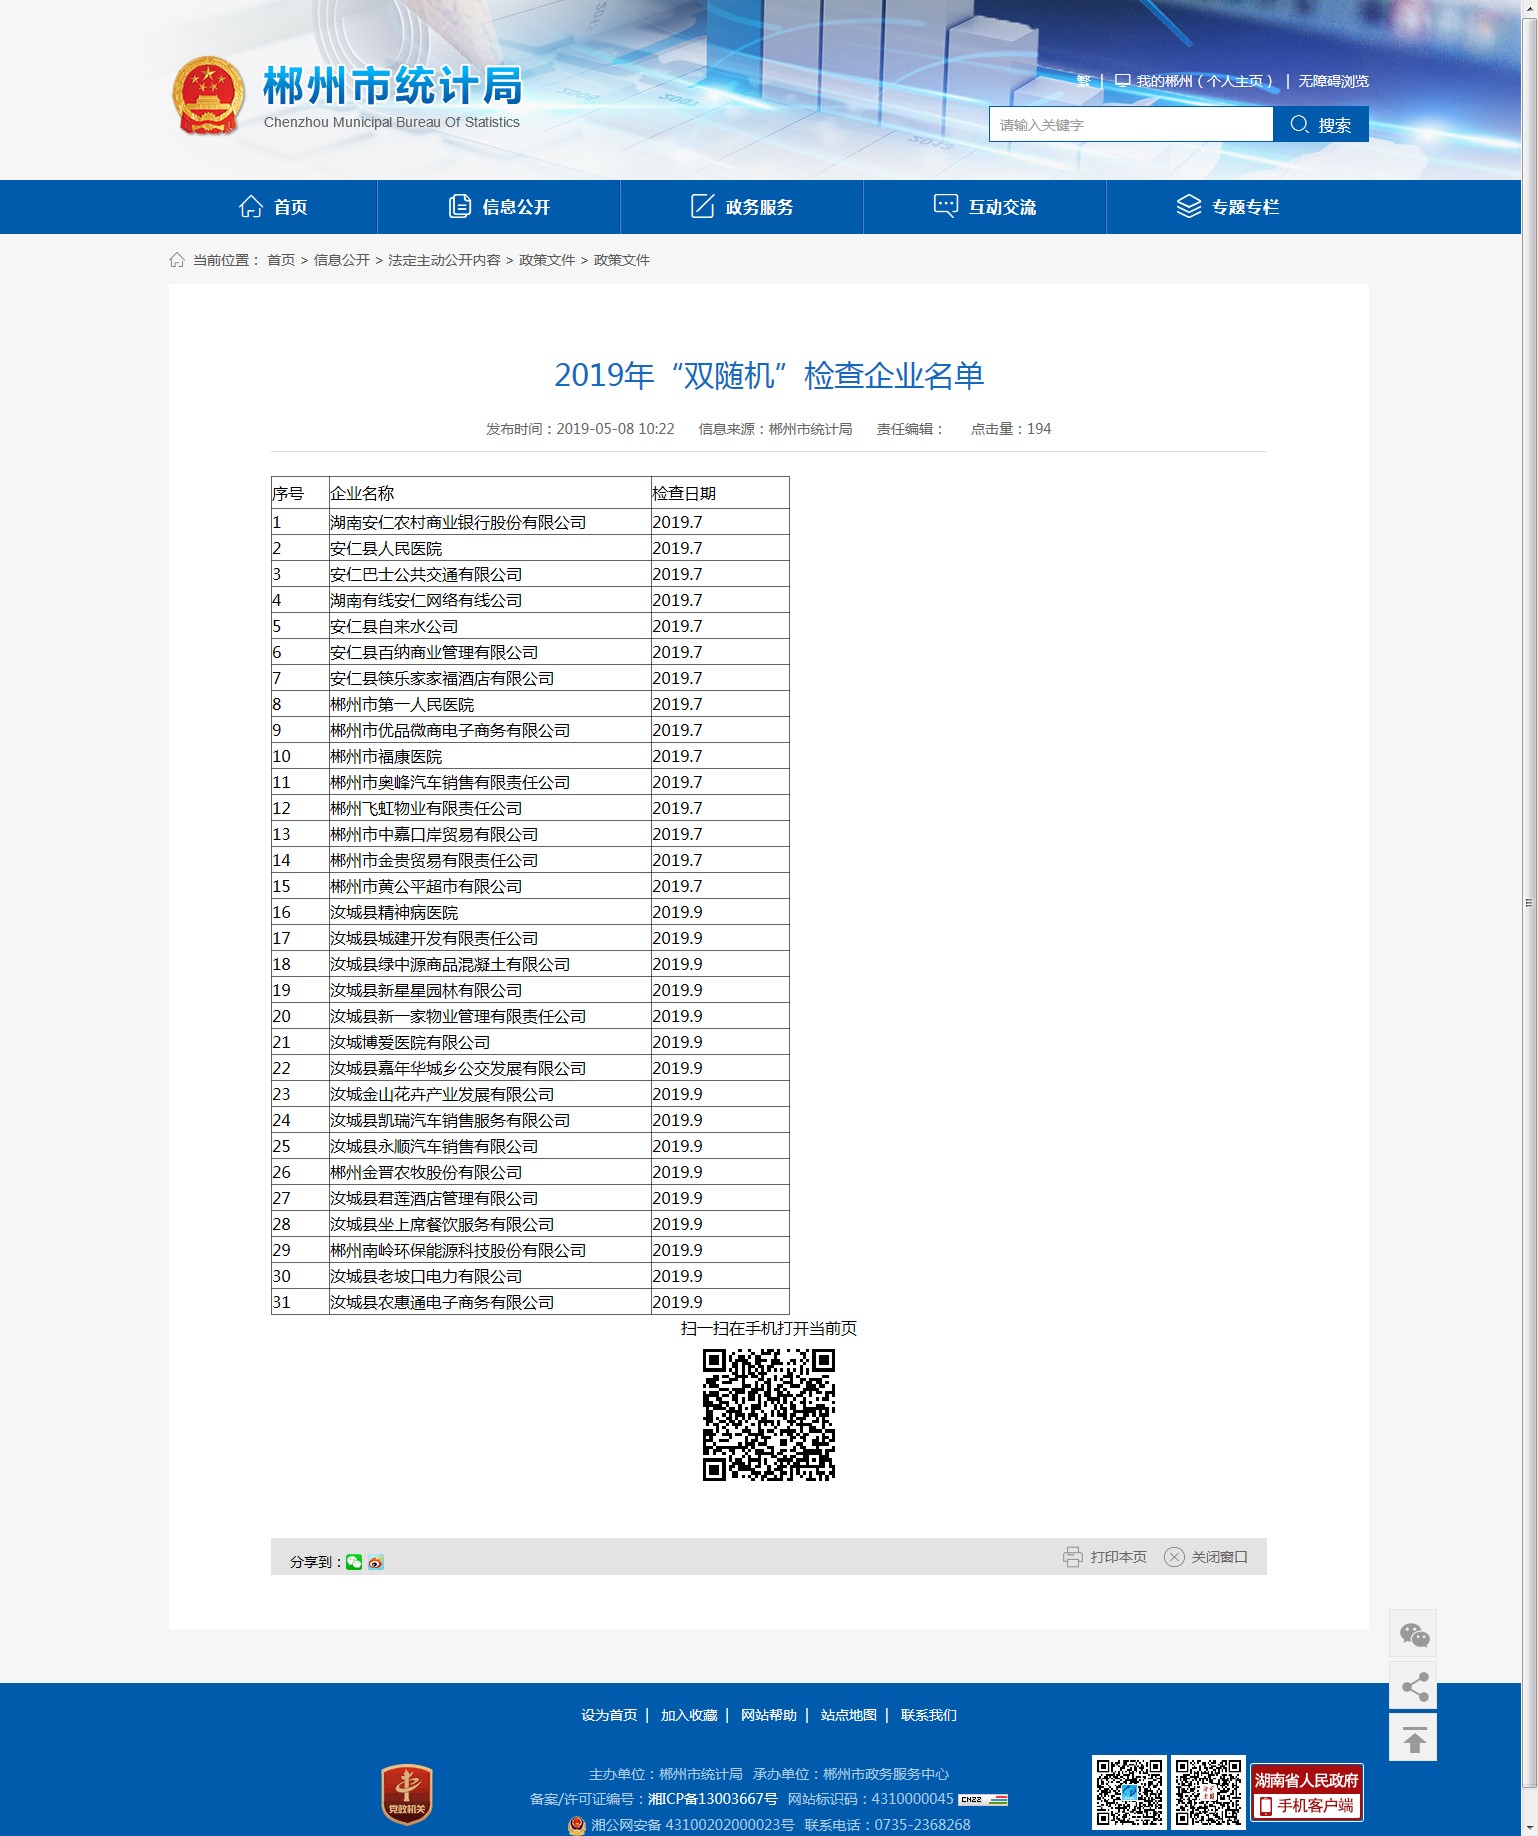
Task: Go to 信息公开 in the breadcrumb
Action: pos(342,260)
